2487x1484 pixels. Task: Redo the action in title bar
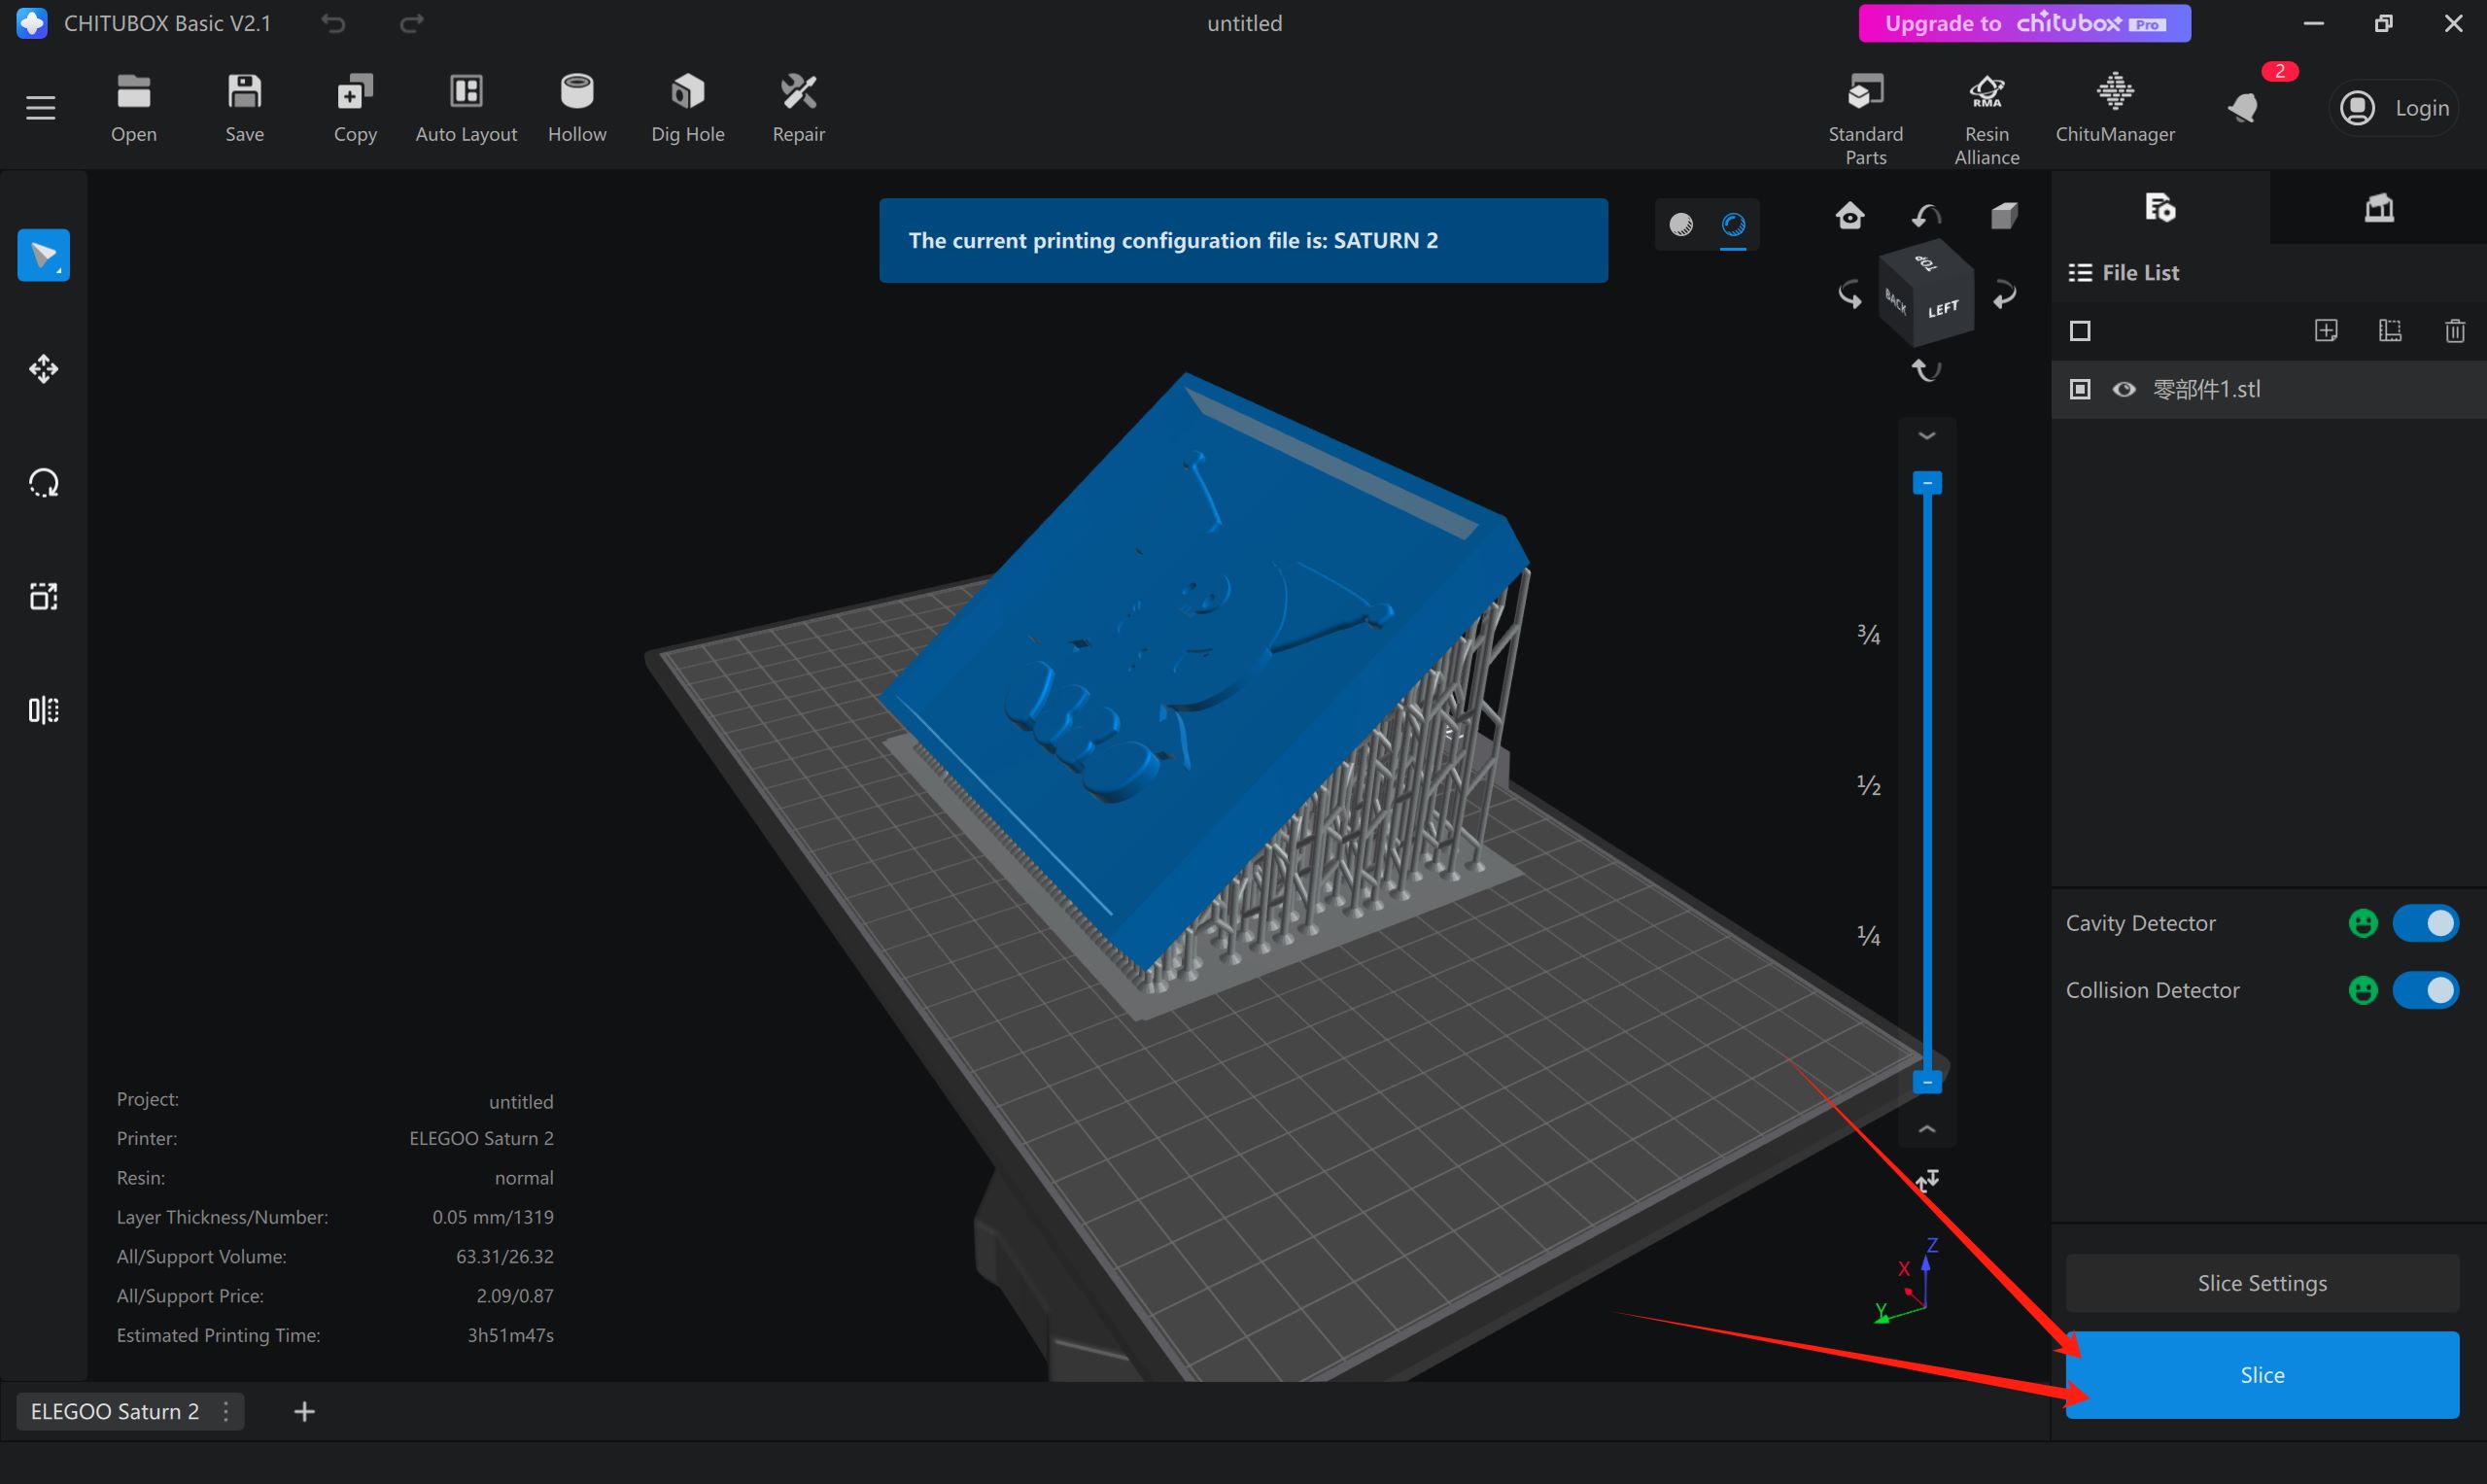click(411, 23)
